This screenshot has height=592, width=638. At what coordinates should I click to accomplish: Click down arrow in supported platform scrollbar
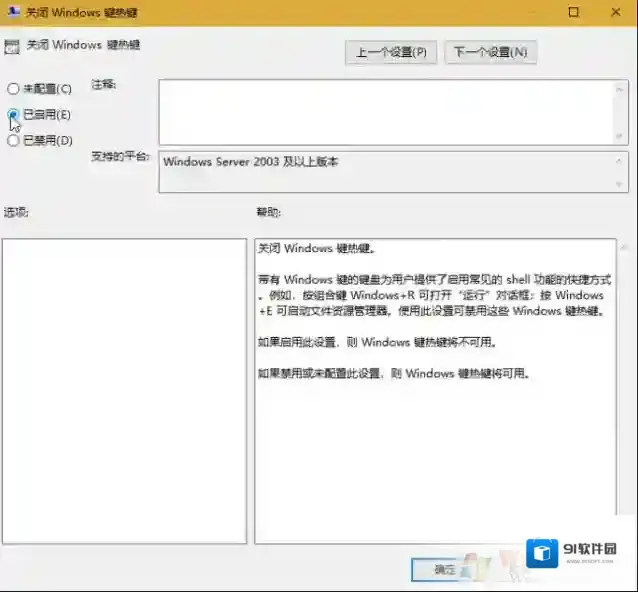pyautogui.click(x=620, y=184)
